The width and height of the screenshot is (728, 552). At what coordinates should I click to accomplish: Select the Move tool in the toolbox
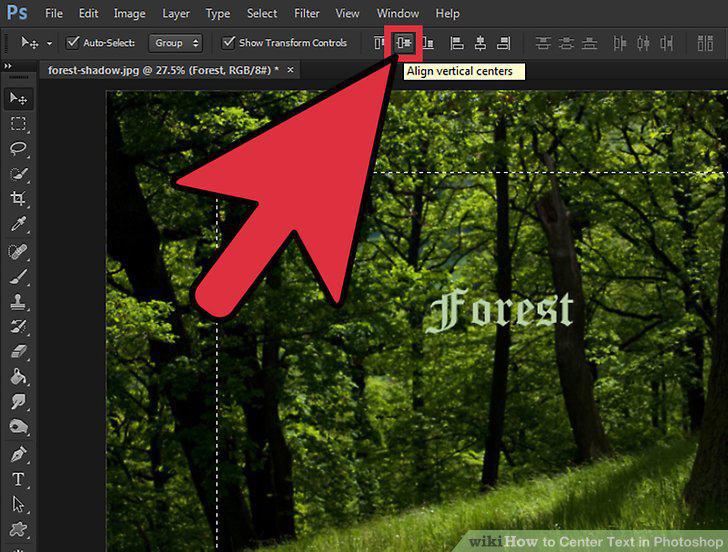point(19,98)
